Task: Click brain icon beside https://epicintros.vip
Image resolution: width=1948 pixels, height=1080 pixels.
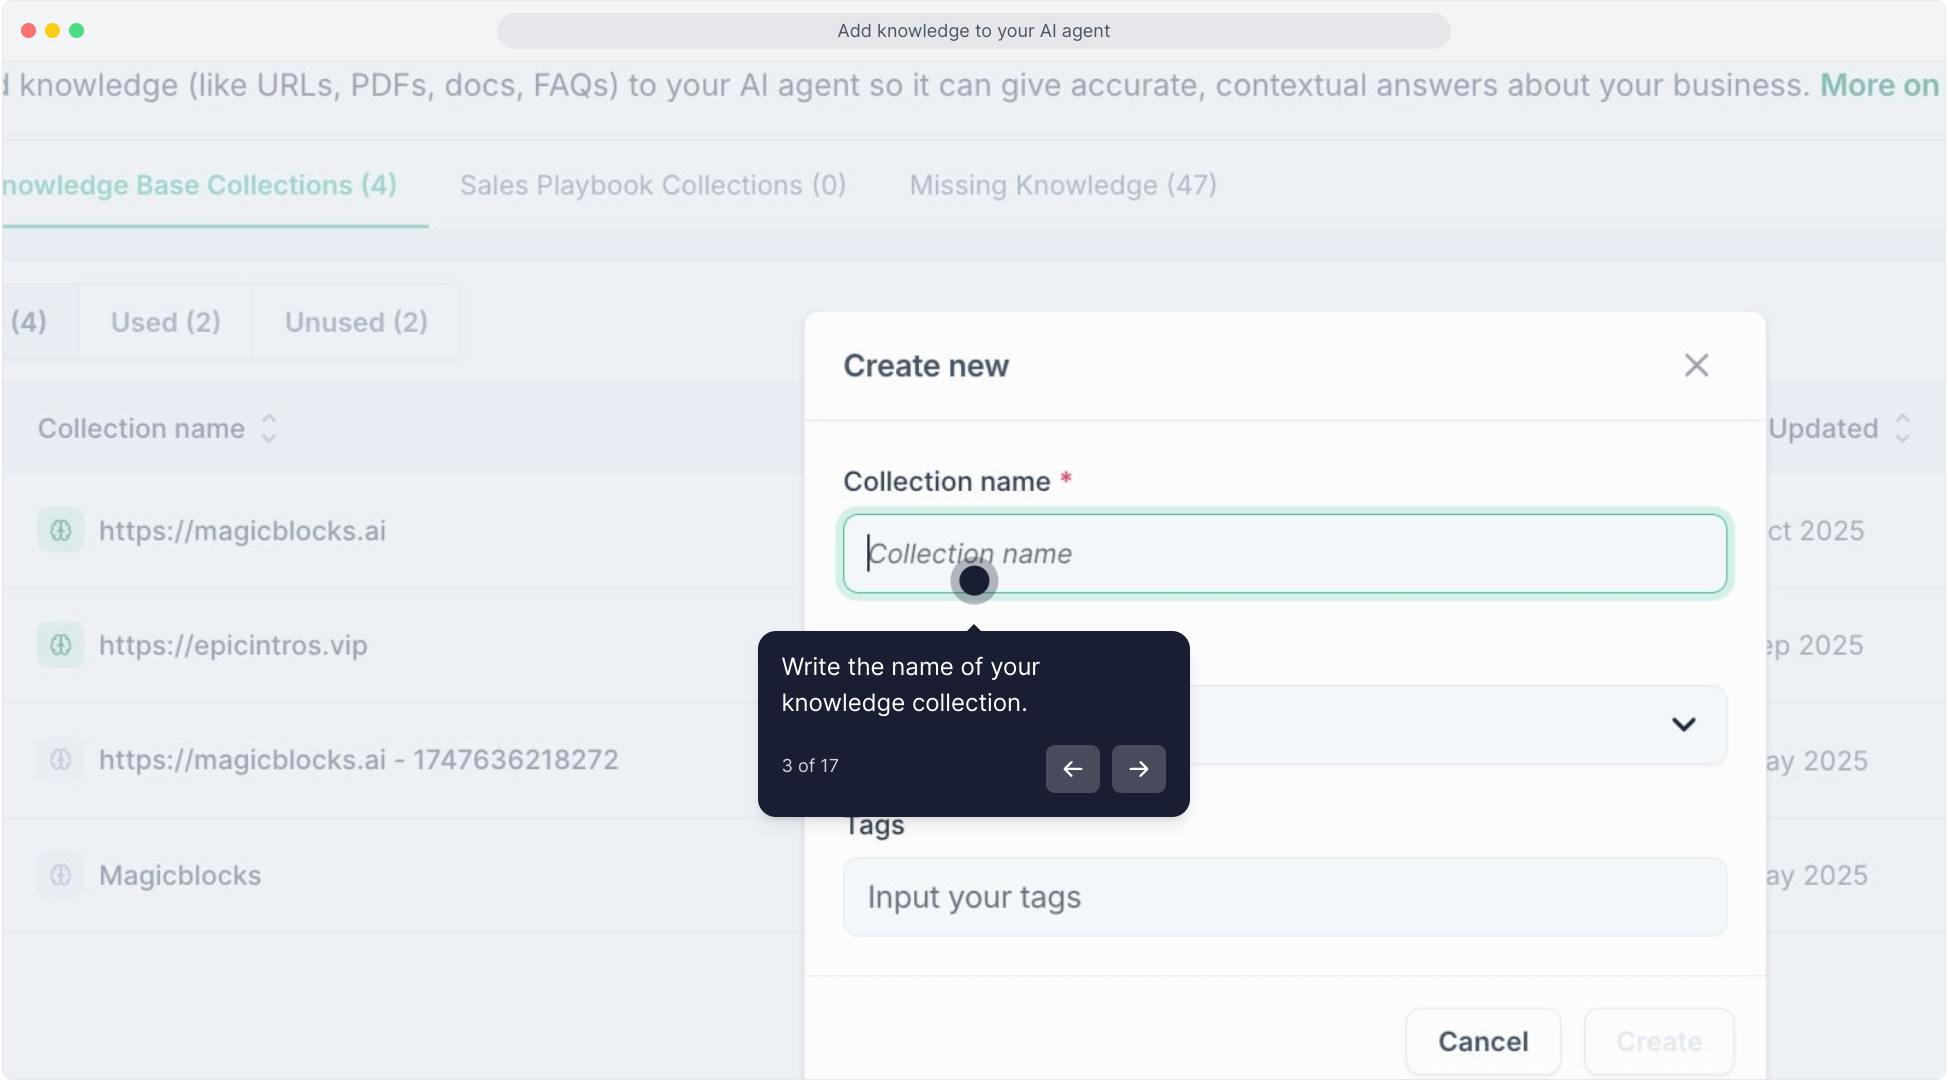Action: (x=61, y=645)
